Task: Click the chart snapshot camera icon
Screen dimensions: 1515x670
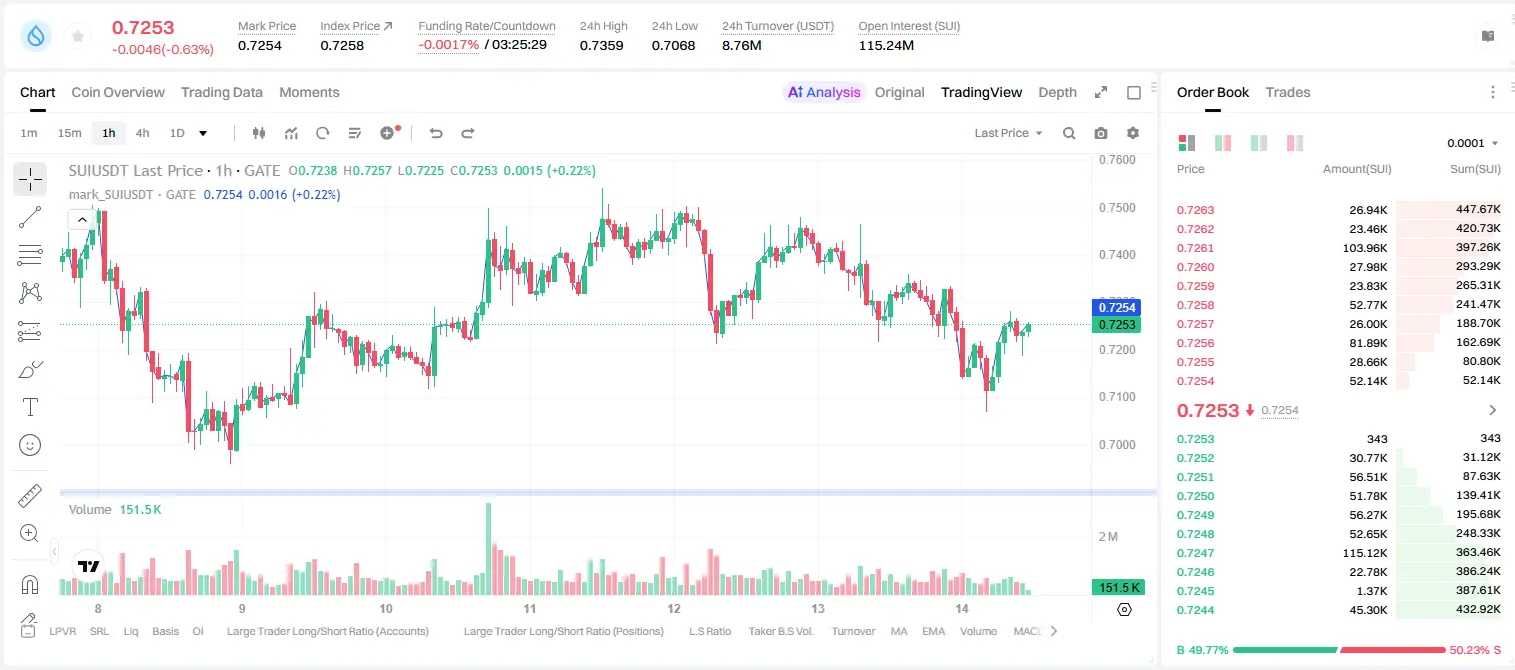Action: [1101, 133]
